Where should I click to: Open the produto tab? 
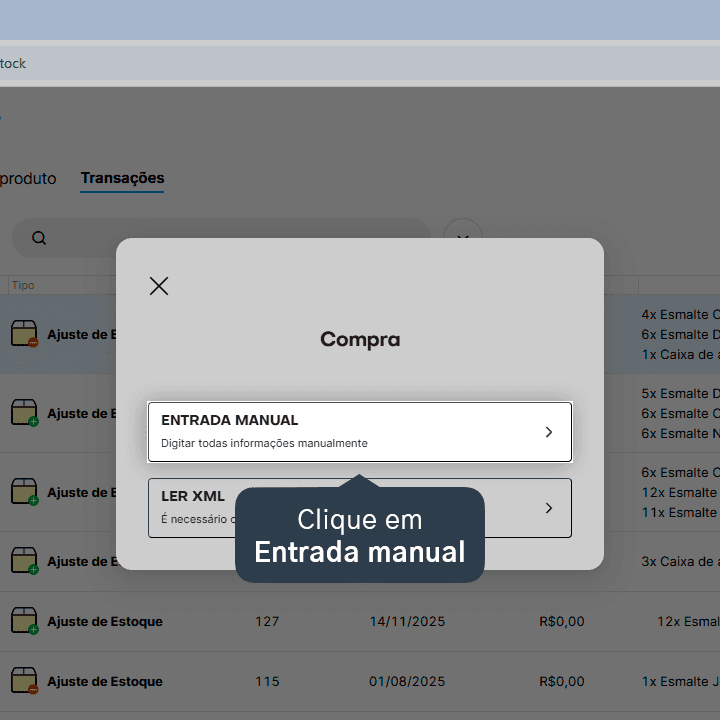(28, 179)
